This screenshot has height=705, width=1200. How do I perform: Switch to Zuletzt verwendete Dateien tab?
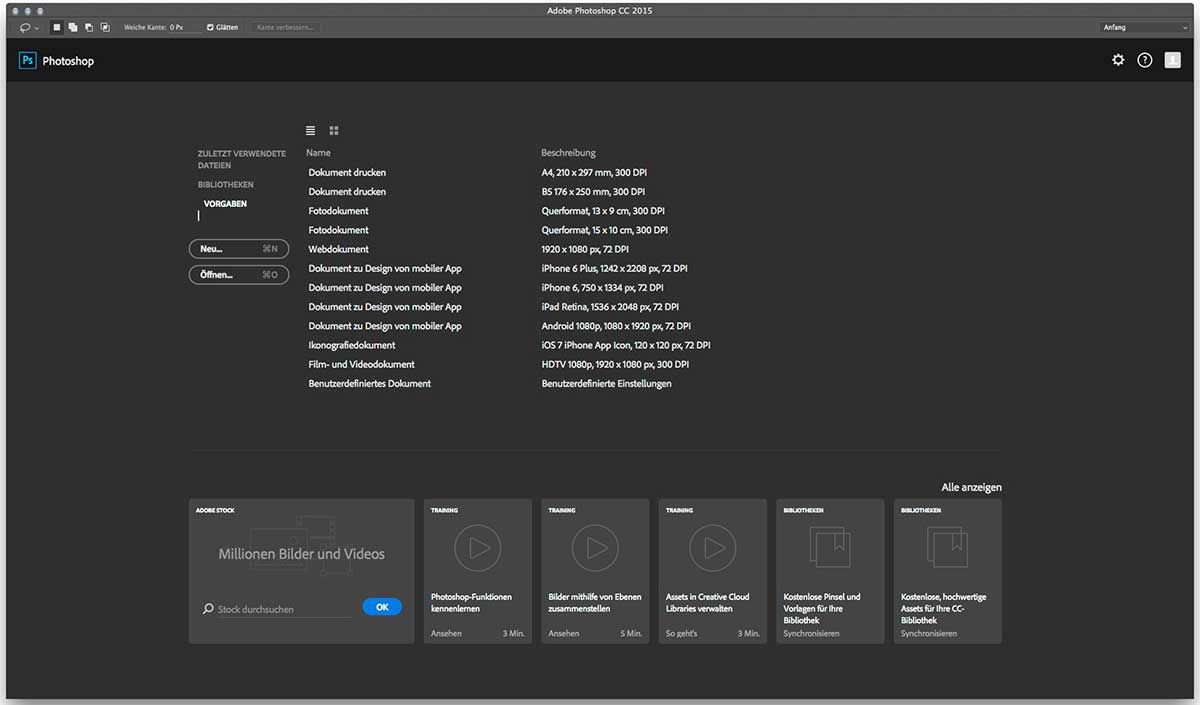coord(241,159)
